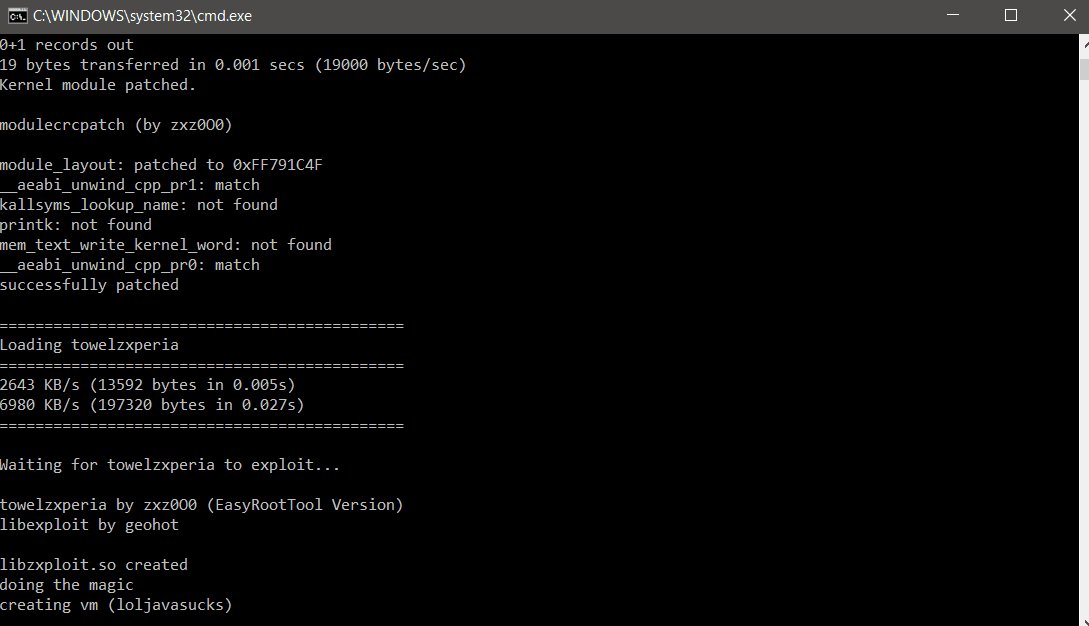Click the scrollbar track below thumb
Viewport: 1089px width, 626px height.
1084,347
